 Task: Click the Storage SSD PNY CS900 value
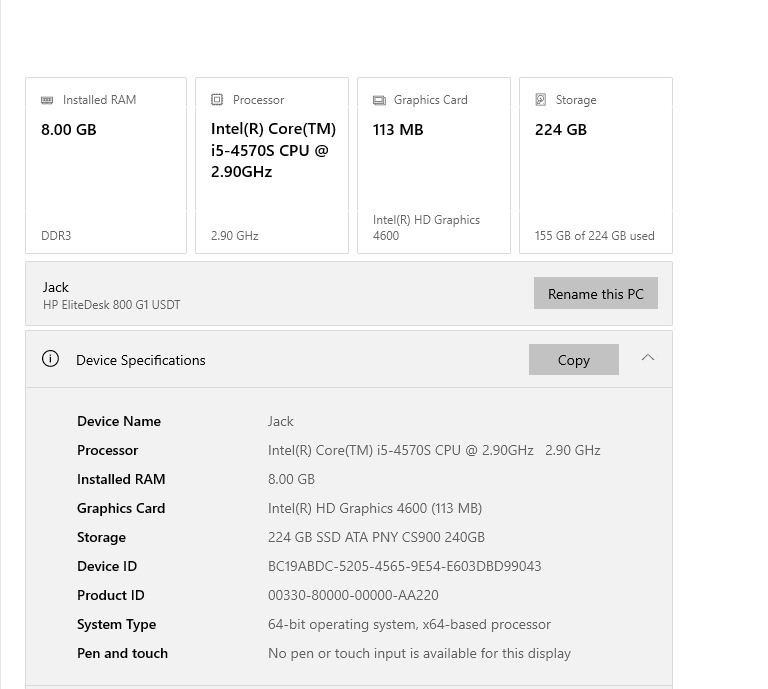(x=376, y=537)
